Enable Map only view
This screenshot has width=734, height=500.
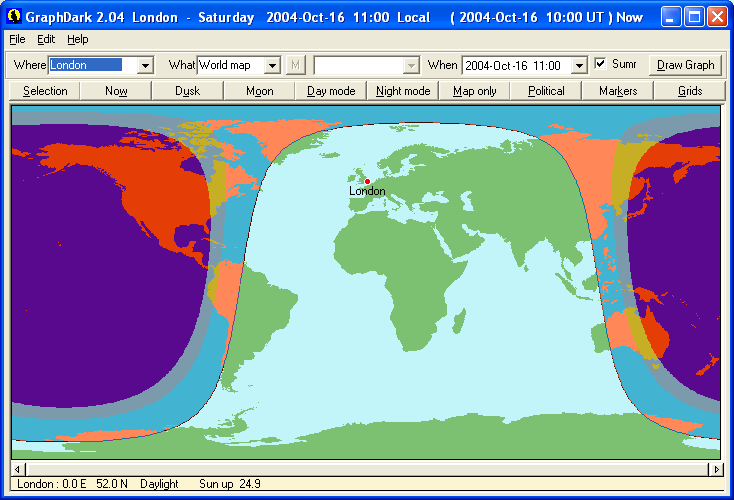tap(475, 91)
